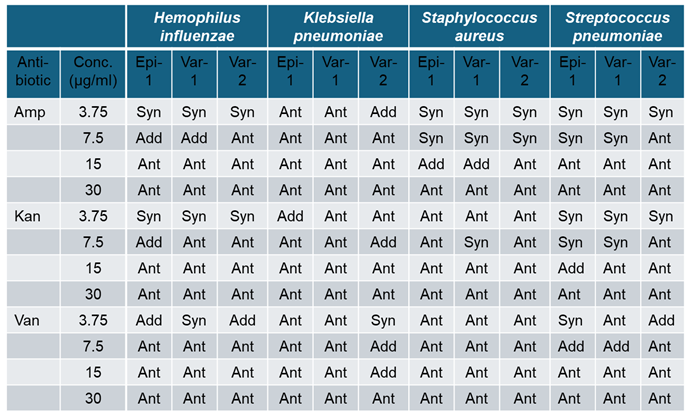Select the Add cell in Kan 3.75 row
This screenshot has height=416, width=688.
tap(290, 216)
